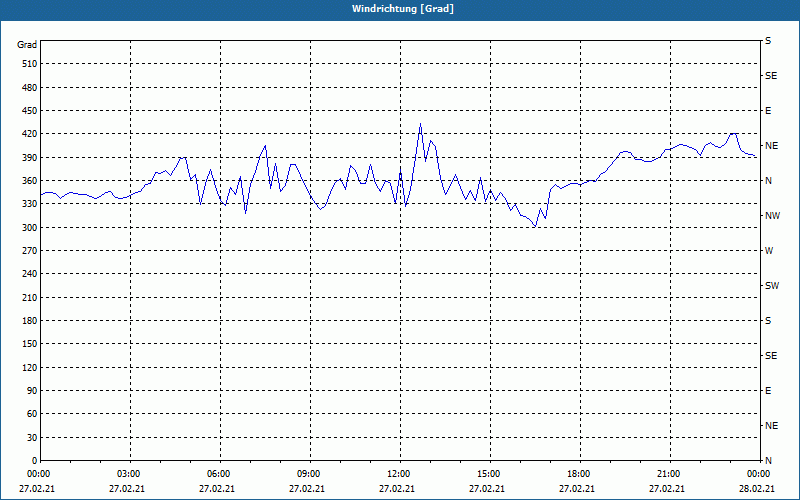Click compass label NE aligned with 30
The width and height of the screenshot is (800, 500).
[x=771, y=426]
